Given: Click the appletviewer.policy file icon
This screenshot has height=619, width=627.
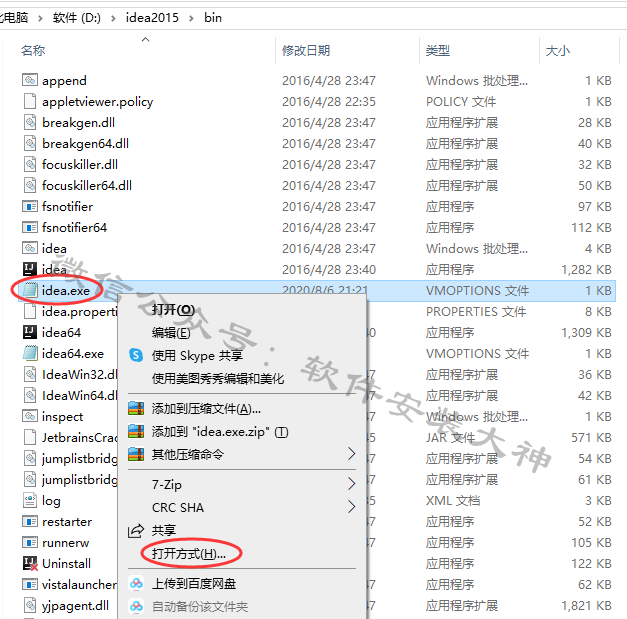Looking at the screenshot, I should click(30, 101).
